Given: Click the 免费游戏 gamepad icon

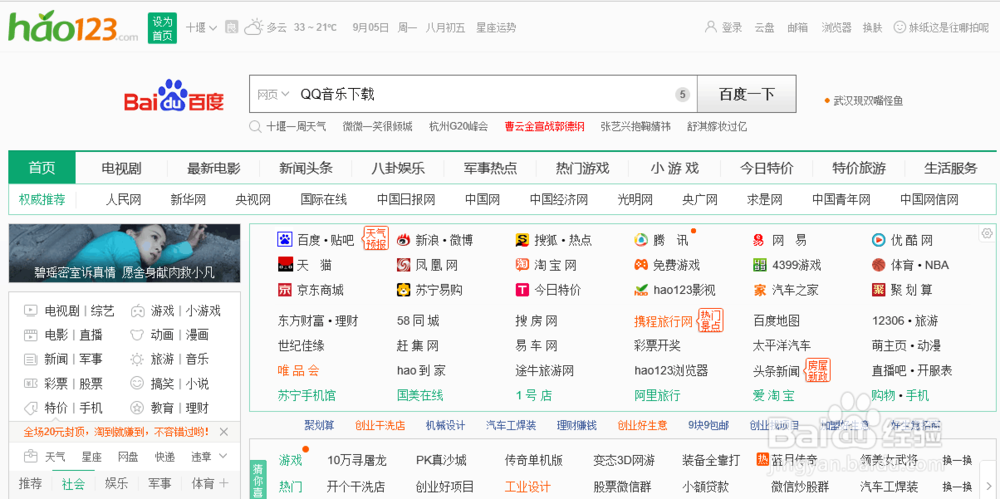Looking at the screenshot, I should pyautogui.click(x=641, y=265).
